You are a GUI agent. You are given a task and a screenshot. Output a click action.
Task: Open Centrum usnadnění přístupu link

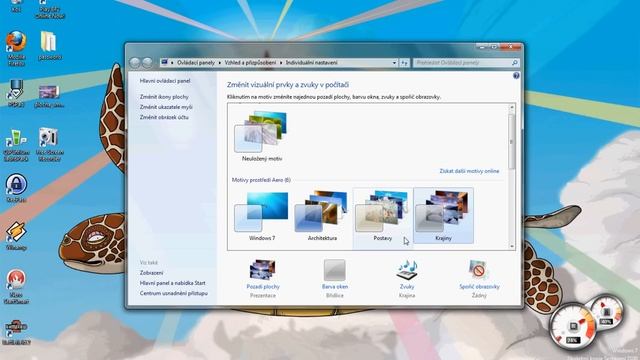pyautogui.click(x=173, y=293)
